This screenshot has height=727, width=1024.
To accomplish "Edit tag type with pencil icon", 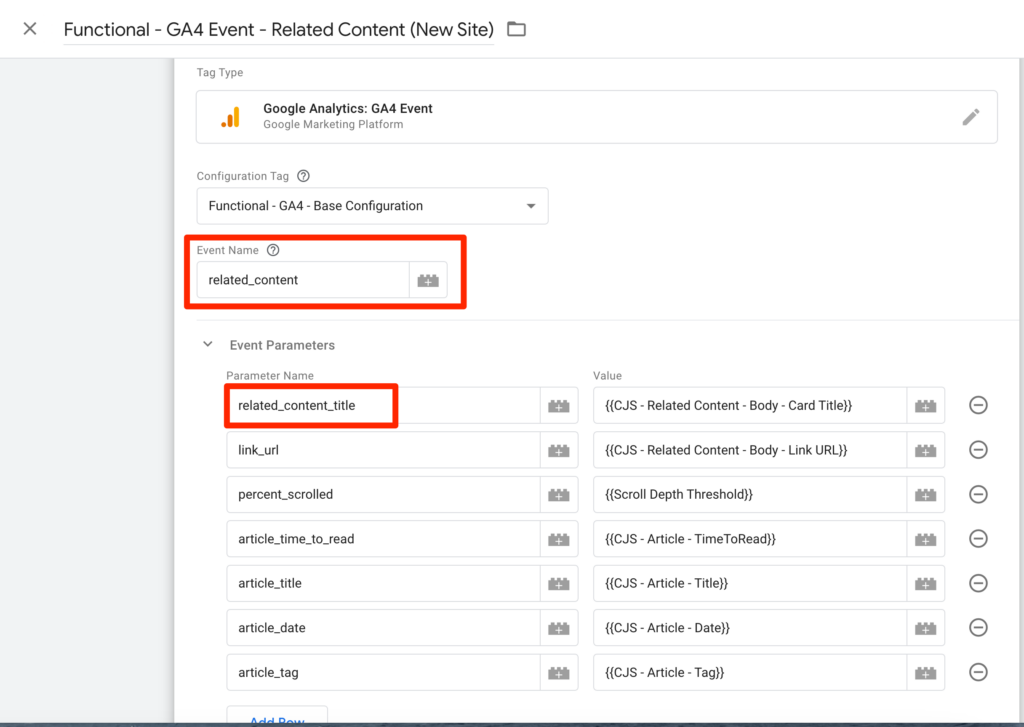I will pyautogui.click(x=970, y=117).
